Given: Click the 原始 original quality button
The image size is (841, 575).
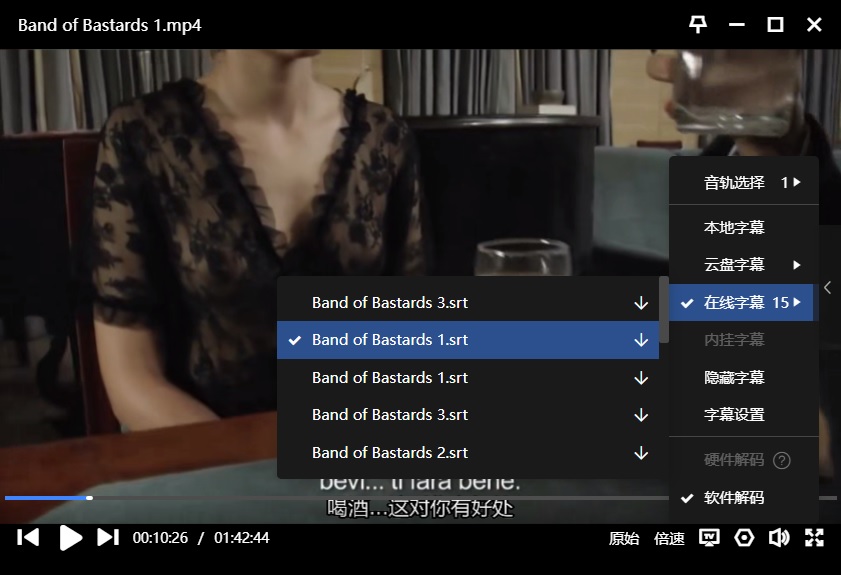Looking at the screenshot, I should [x=624, y=539].
